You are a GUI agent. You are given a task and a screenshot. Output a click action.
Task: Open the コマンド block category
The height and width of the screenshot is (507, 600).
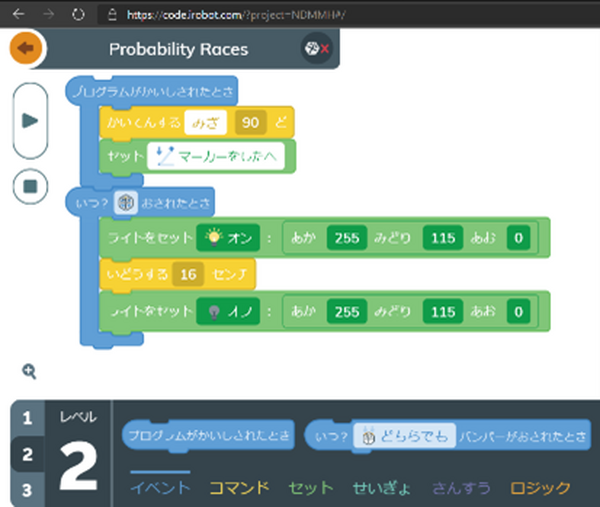point(238,487)
